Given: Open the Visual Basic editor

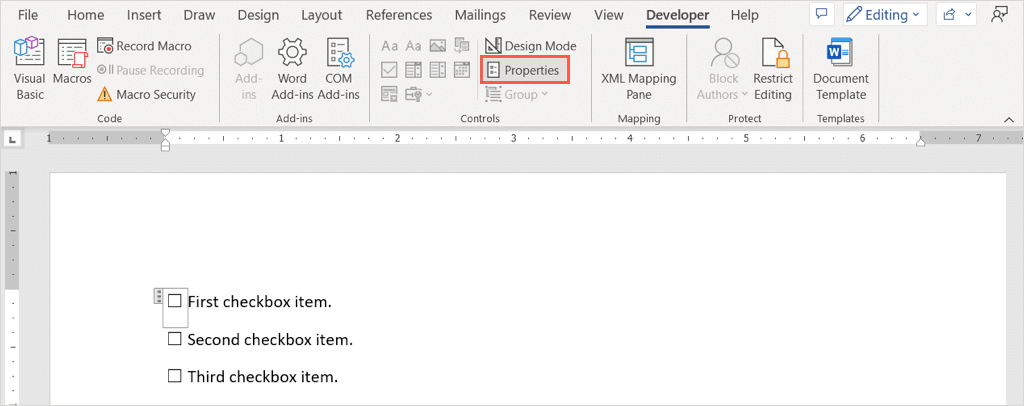Looking at the screenshot, I should [29, 69].
